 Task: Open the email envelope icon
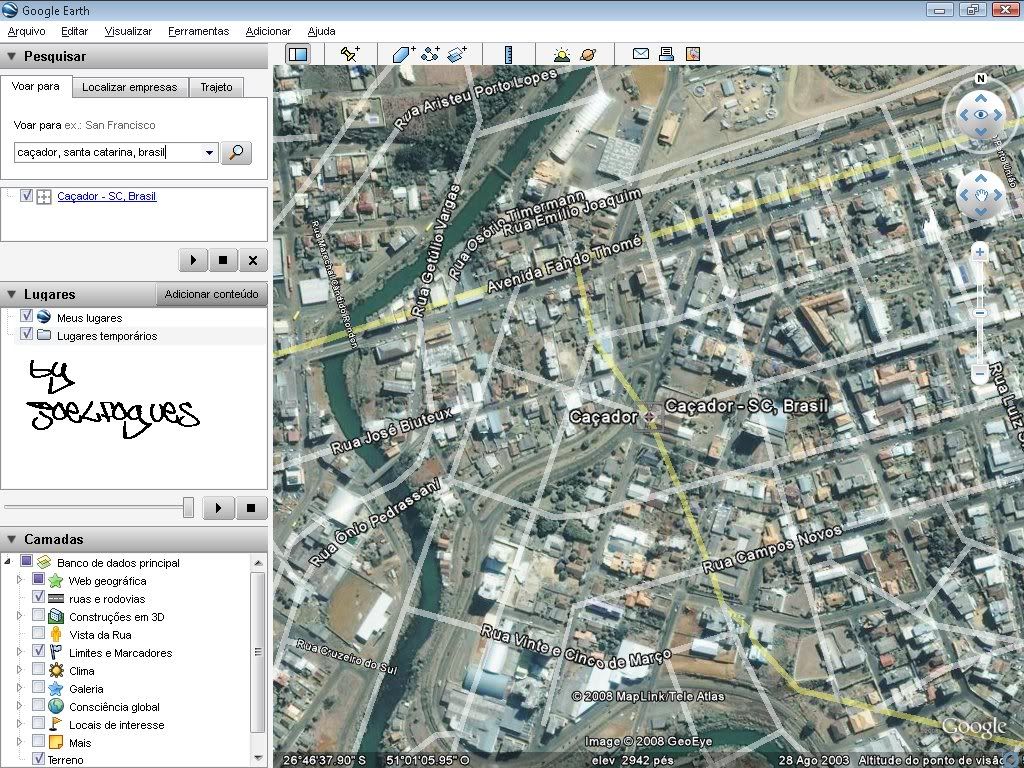point(641,54)
